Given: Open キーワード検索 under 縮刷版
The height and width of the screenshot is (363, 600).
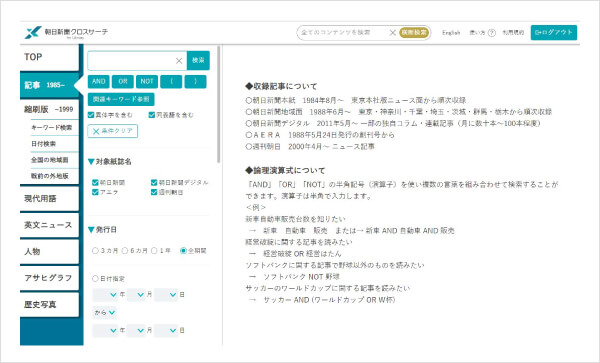Looking at the screenshot, I should (x=52, y=127).
